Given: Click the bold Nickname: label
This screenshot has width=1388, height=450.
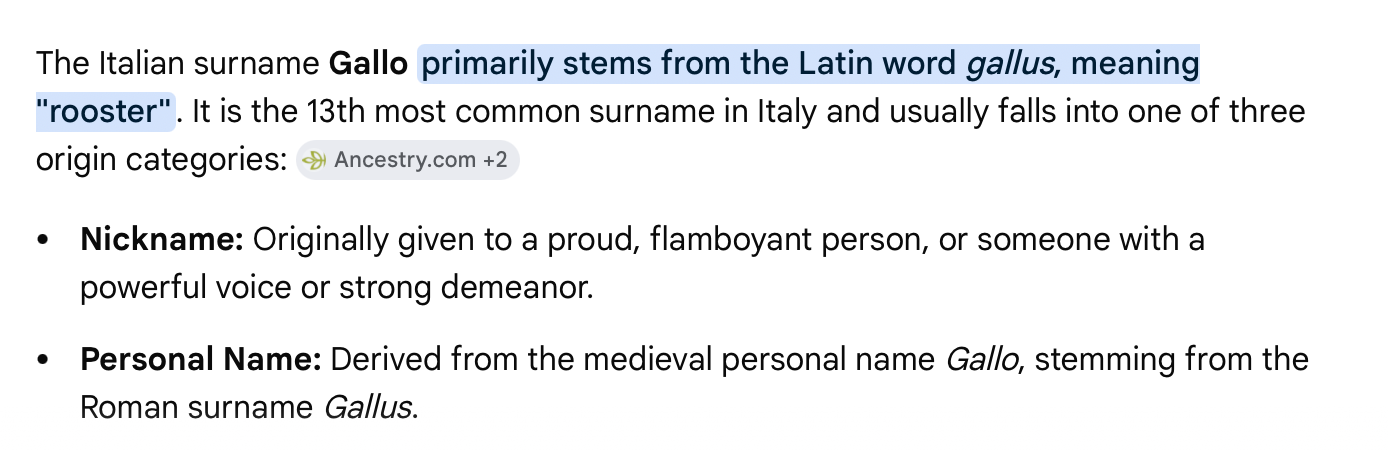Looking at the screenshot, I should tap(163, 240).
